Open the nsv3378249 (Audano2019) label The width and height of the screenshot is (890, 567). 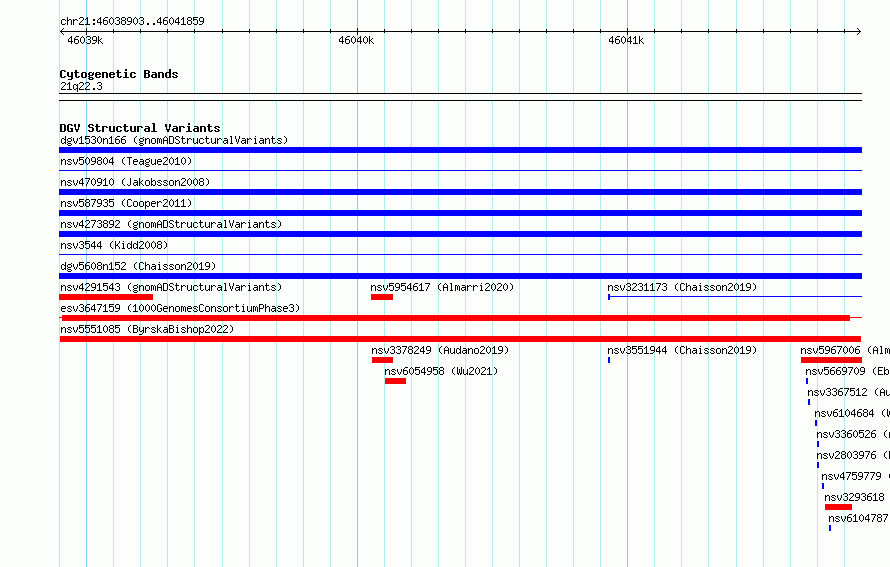tap(440, 350)
